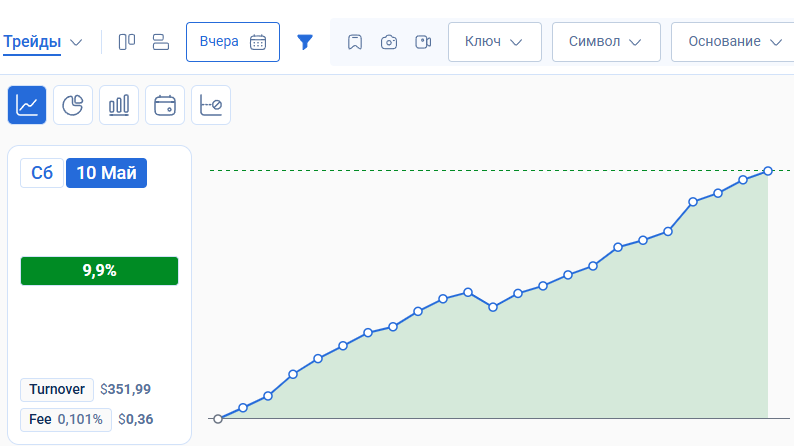This screenshot has width=794, height=446.
Task: Open the drawdown chart icon
Action: [211, 105]
